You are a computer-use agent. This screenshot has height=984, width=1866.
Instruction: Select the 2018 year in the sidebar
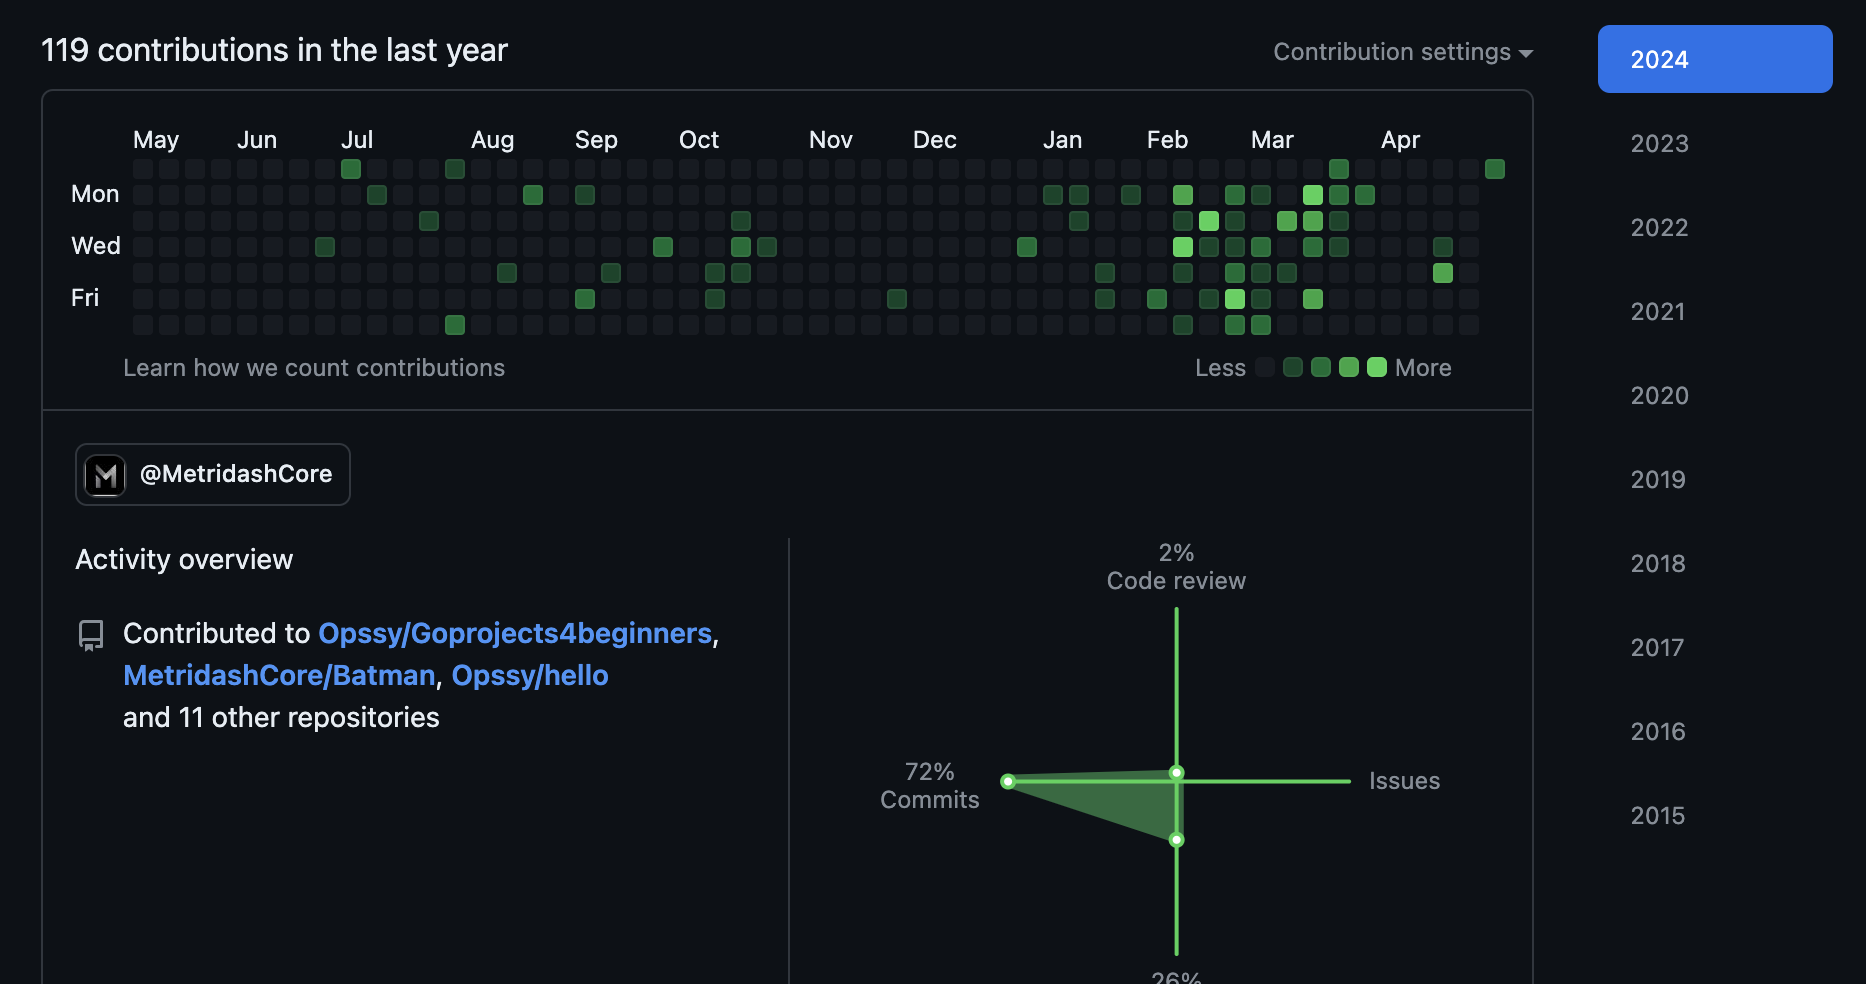(1657, 564)
